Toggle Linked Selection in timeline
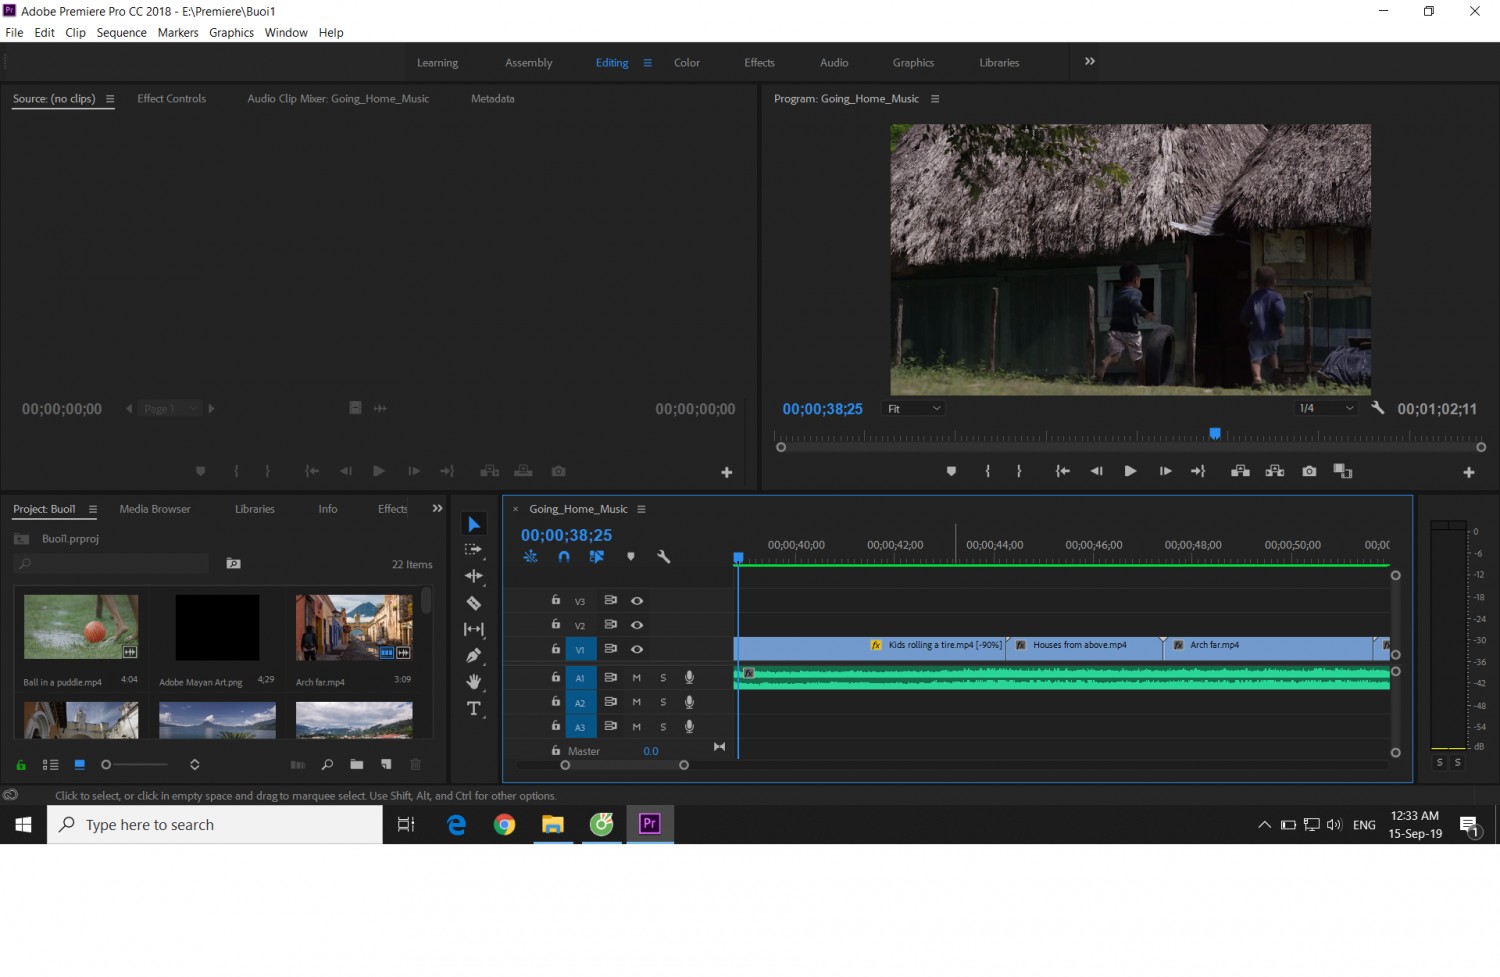Viewport: 1500px width, 977px height. pos(597,557)
